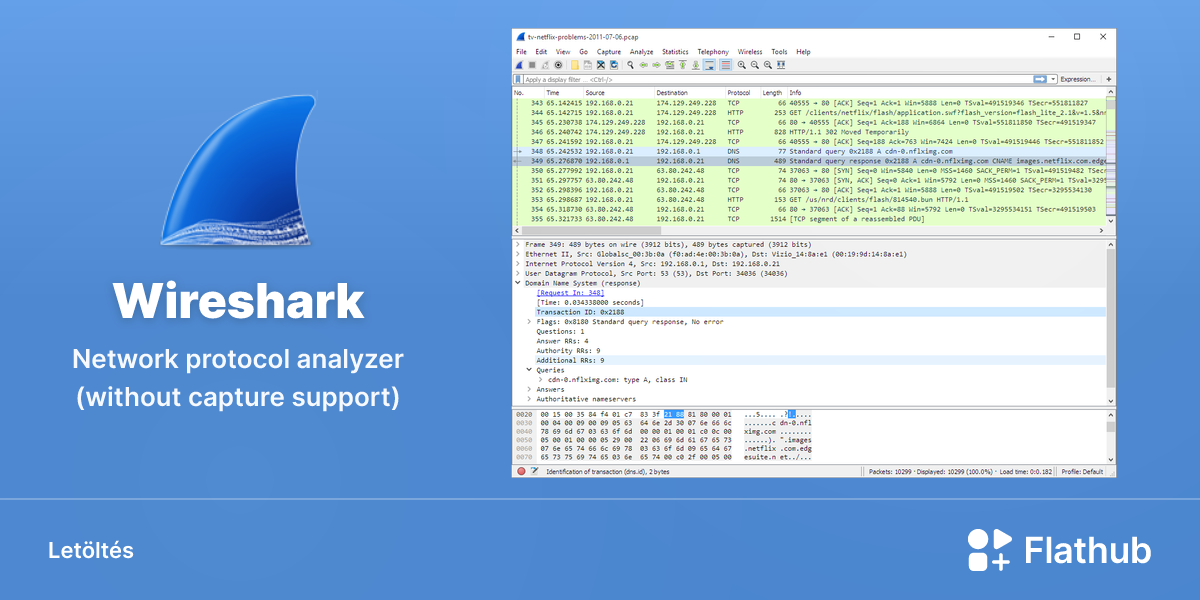Click the capture file properties icon in status bar
1200x600 pixels.
(x=534, y=471)
